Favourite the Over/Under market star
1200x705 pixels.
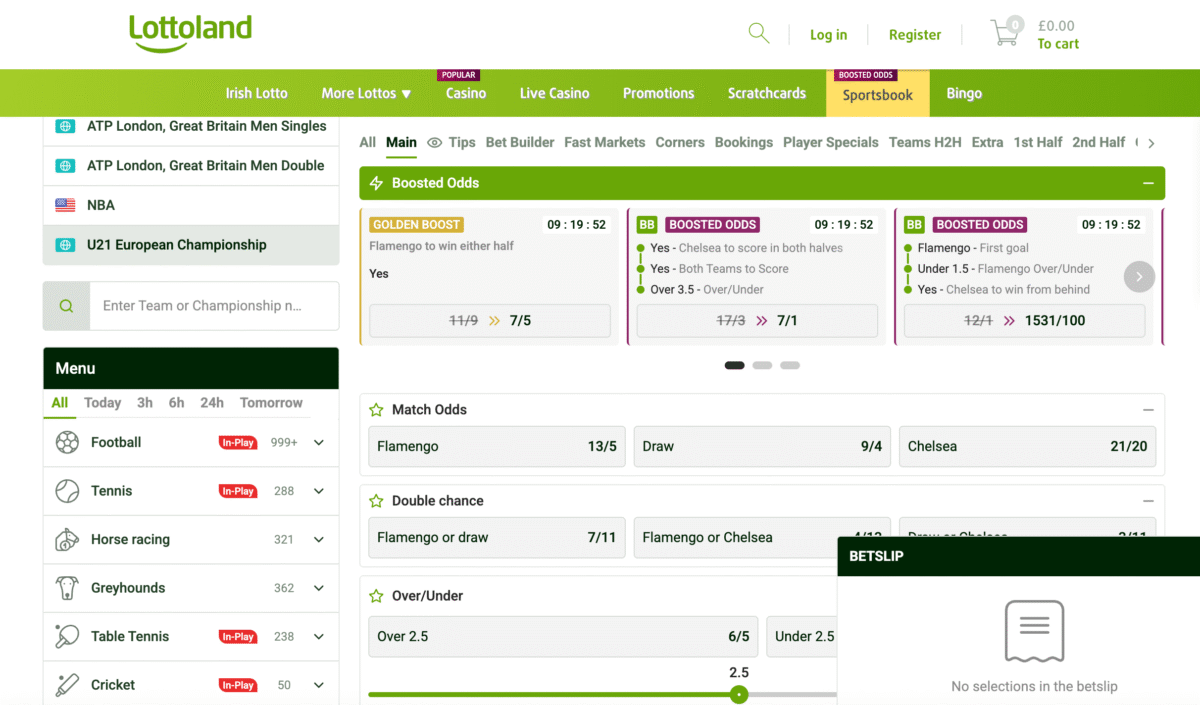click(376, 596)
